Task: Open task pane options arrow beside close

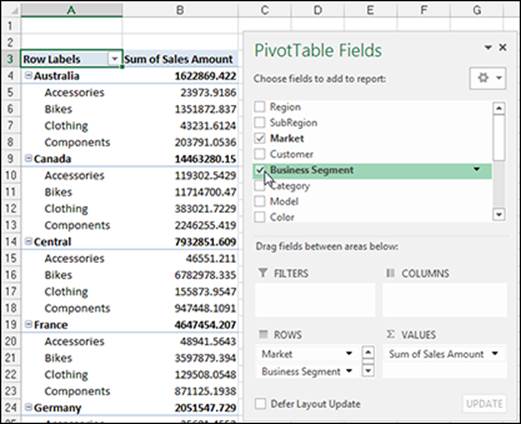Action: (x=488, y=48)
